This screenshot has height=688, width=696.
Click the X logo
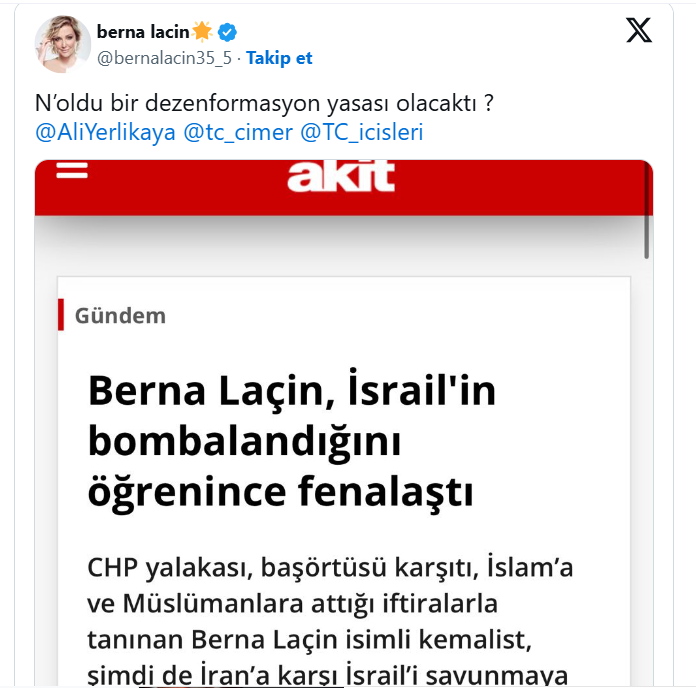(x=639, y=31)
